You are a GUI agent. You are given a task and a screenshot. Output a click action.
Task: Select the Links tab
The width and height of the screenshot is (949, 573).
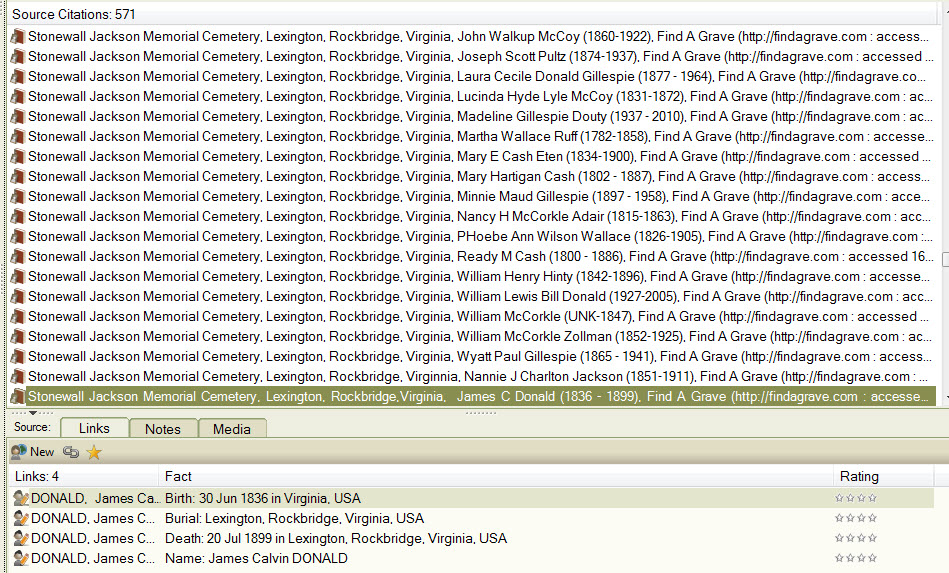94,428
